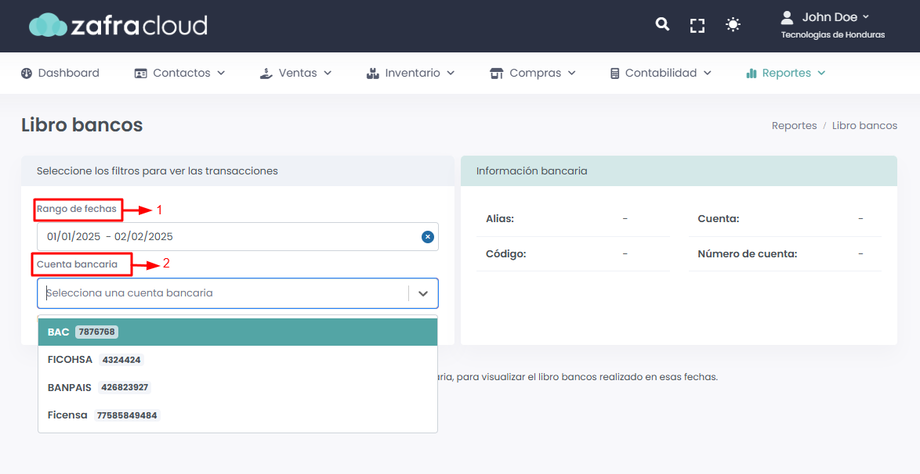Viewport: 920px width, 474px height.
Task: Expand the Reportes chevron
Action: (821, 73)
